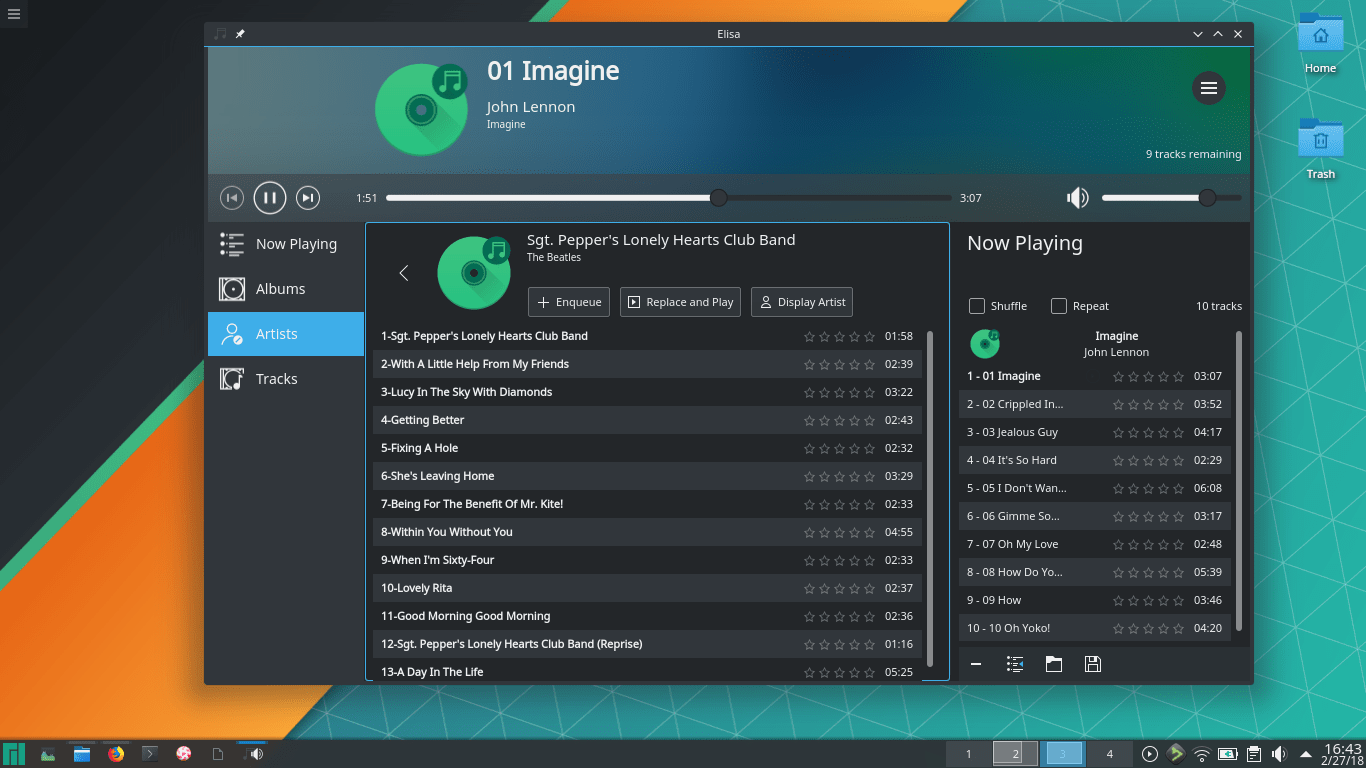
Task: Launch Firefox from the taskbar
Action: pyautogui.click(x=116, y=754)
